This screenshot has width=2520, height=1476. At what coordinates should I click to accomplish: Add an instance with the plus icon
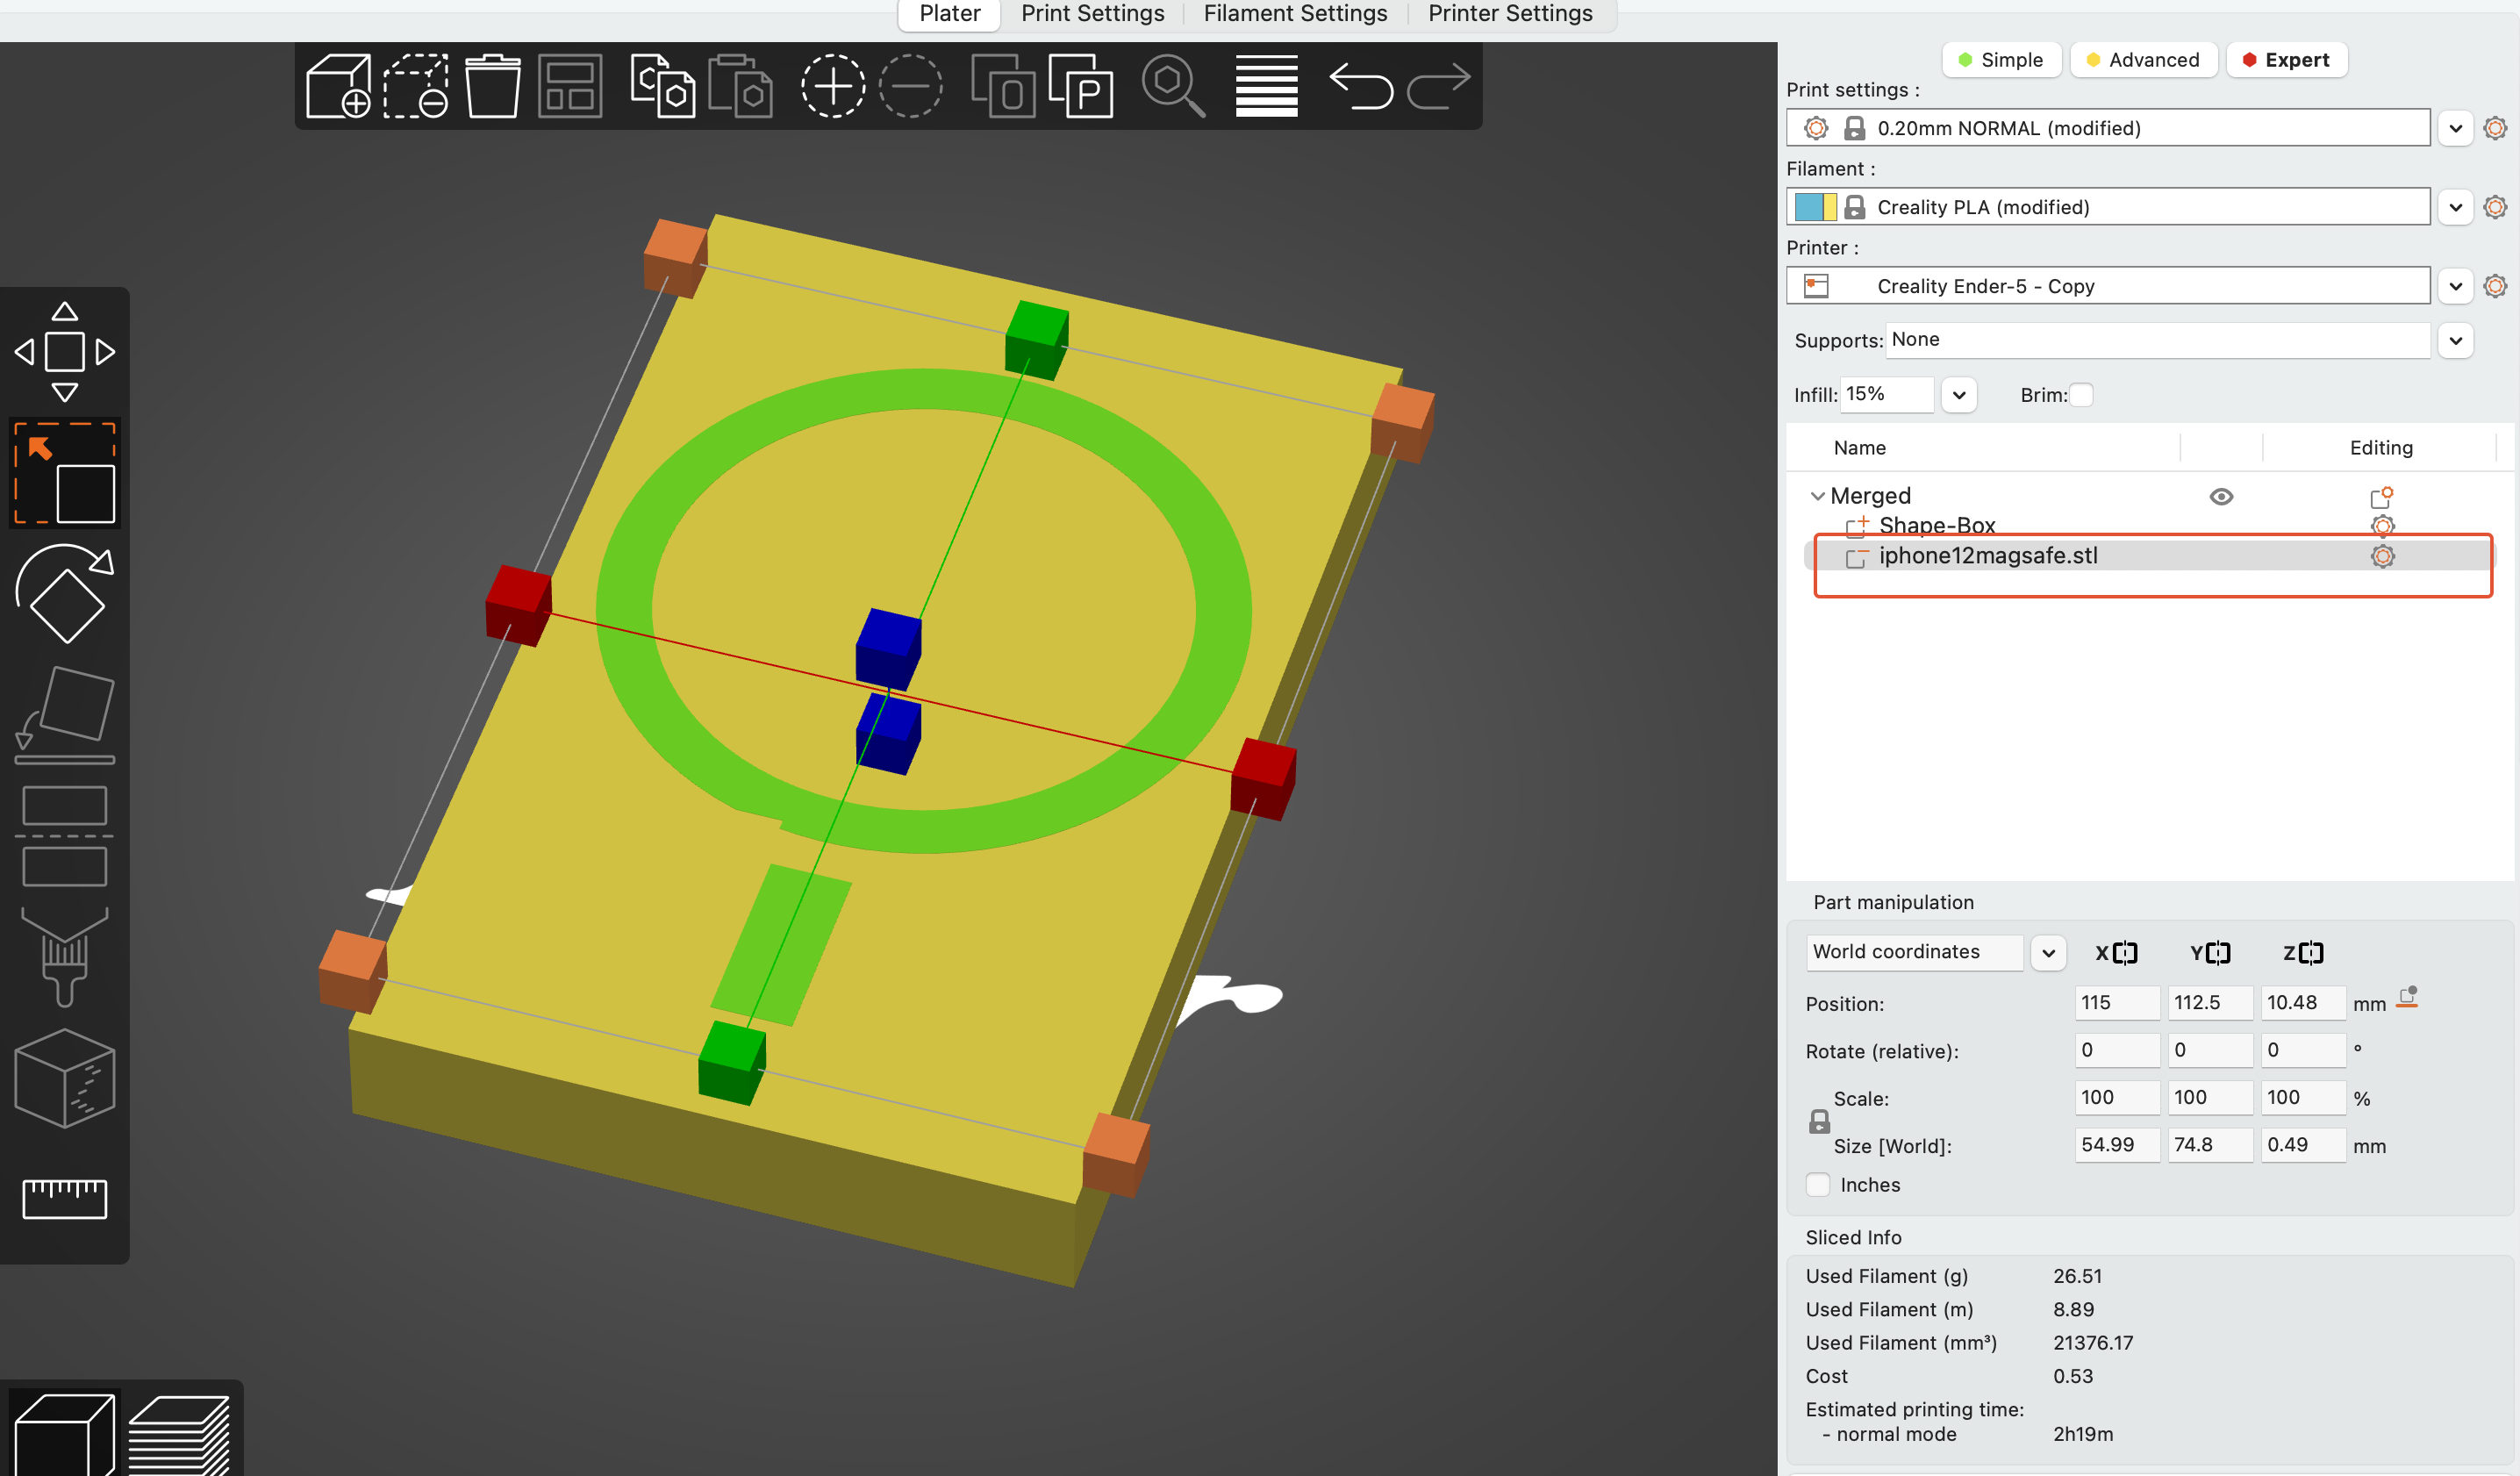tap(832, 86)
